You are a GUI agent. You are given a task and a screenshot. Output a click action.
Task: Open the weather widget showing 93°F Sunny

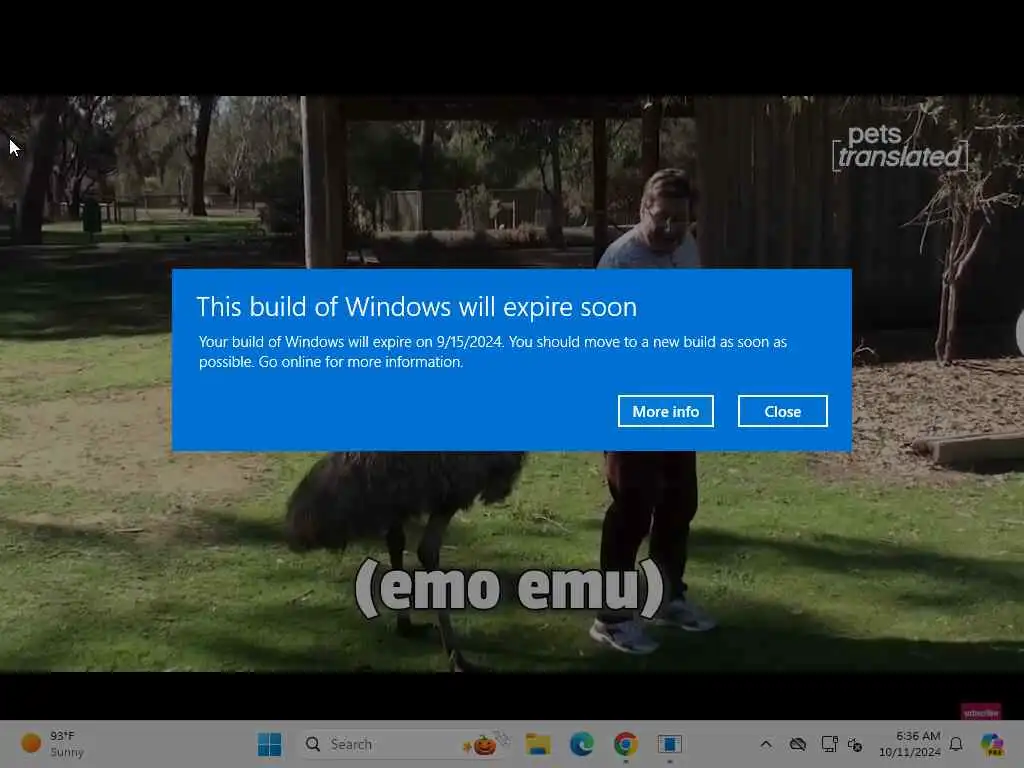[x=52, y=744]
